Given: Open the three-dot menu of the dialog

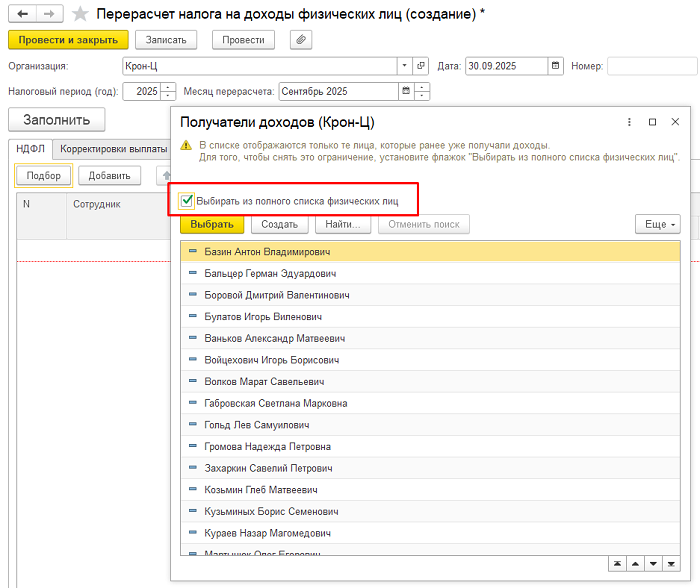Looking at the screenshot, I should (628, 122).
